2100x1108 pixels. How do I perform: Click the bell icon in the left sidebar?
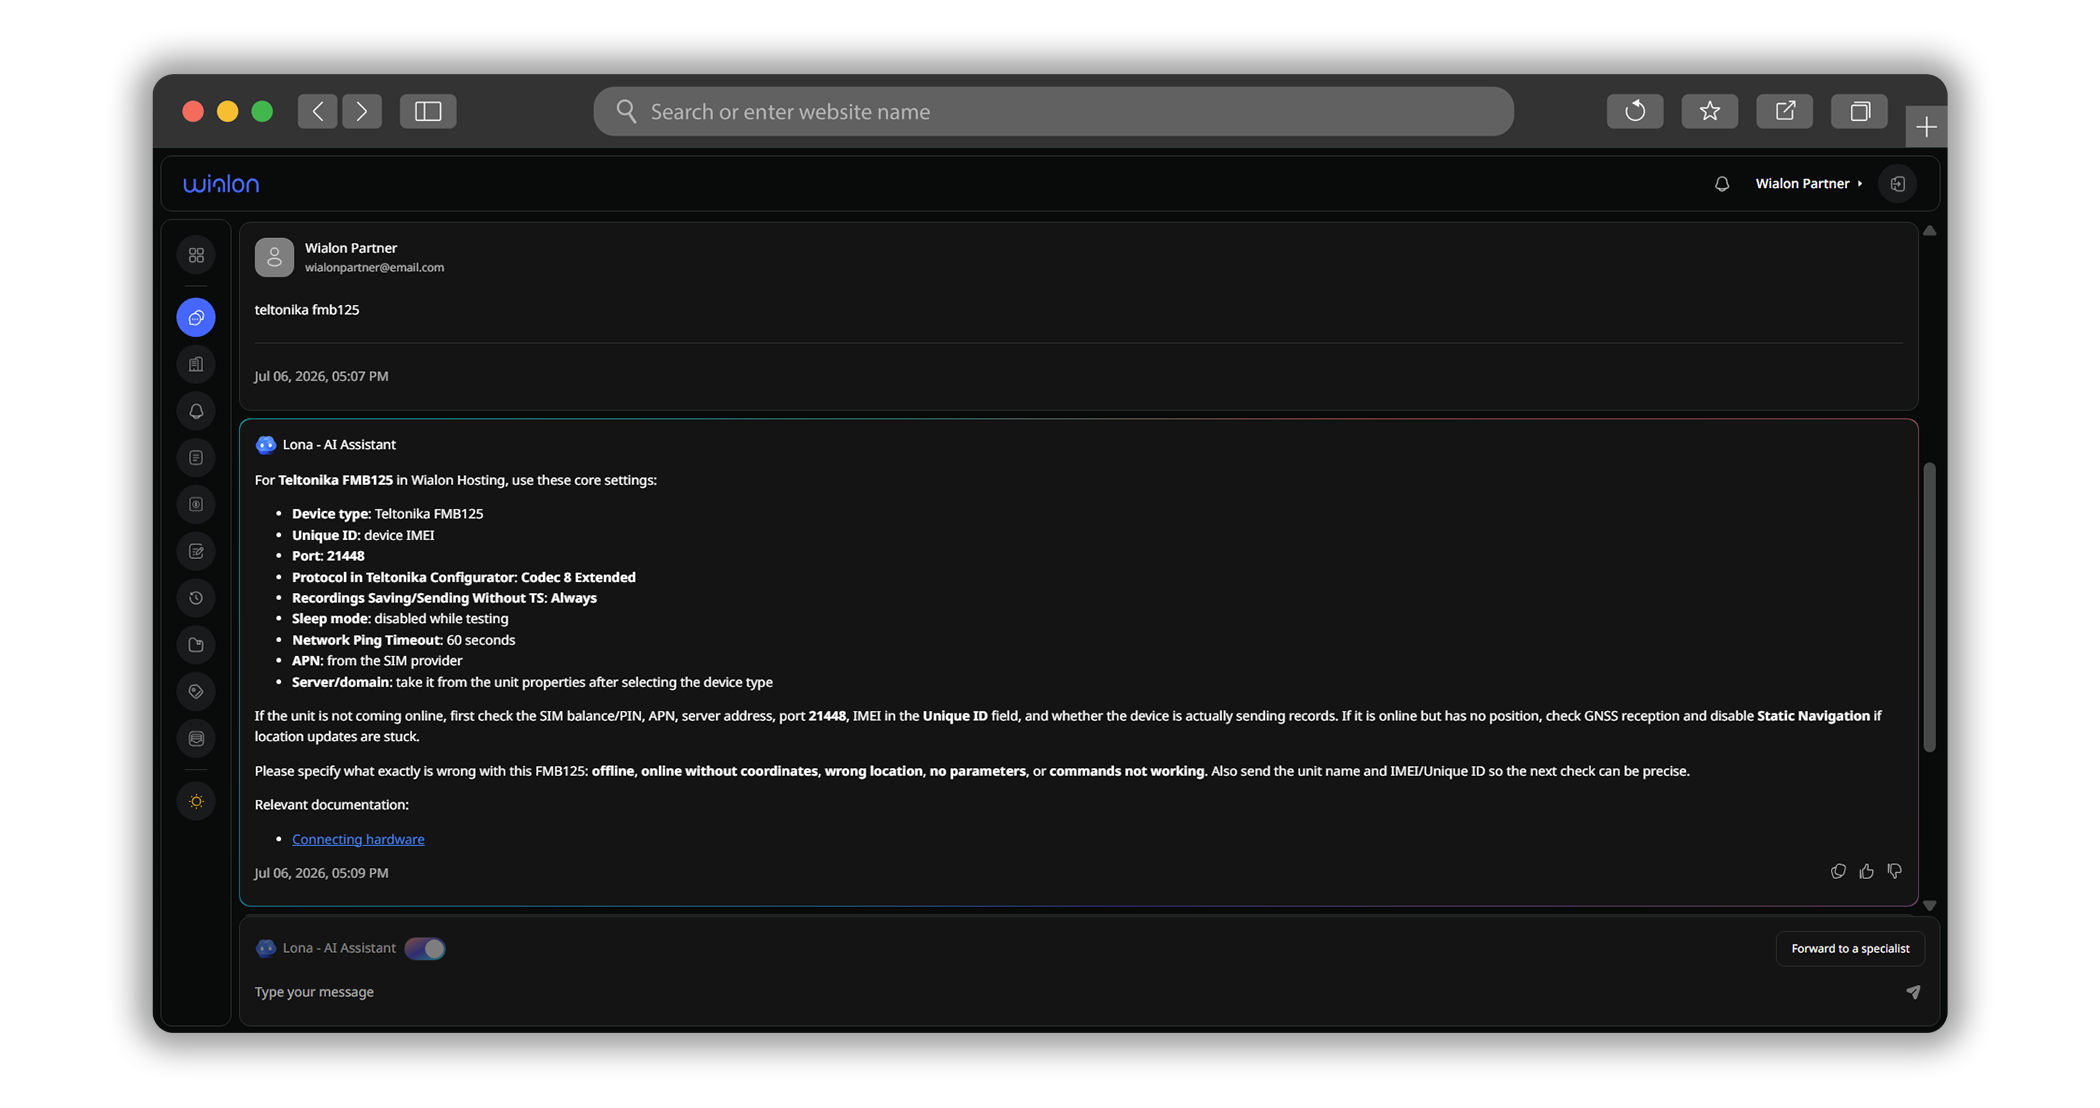(x=196, y=411)
